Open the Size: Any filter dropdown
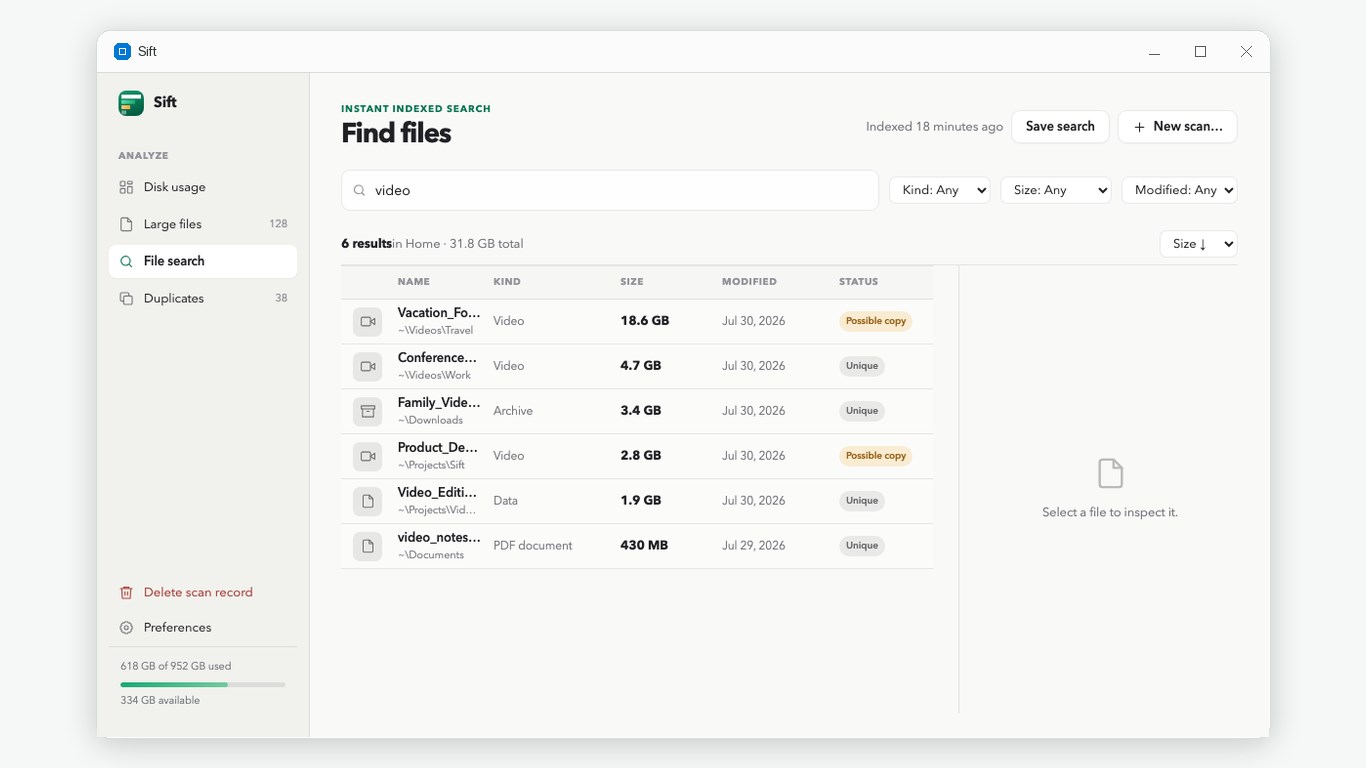The width and height of the screenshot is (1366, 768). [x=1056, y=190]
